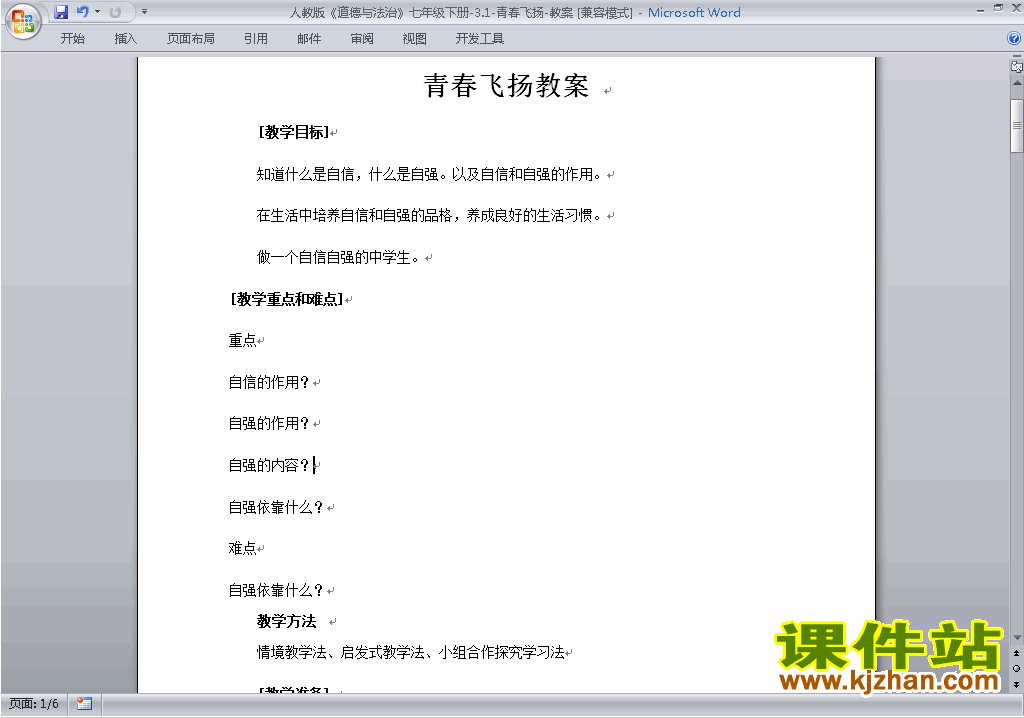Click the line 做一个自信自强的中学生。

[338, 257]
